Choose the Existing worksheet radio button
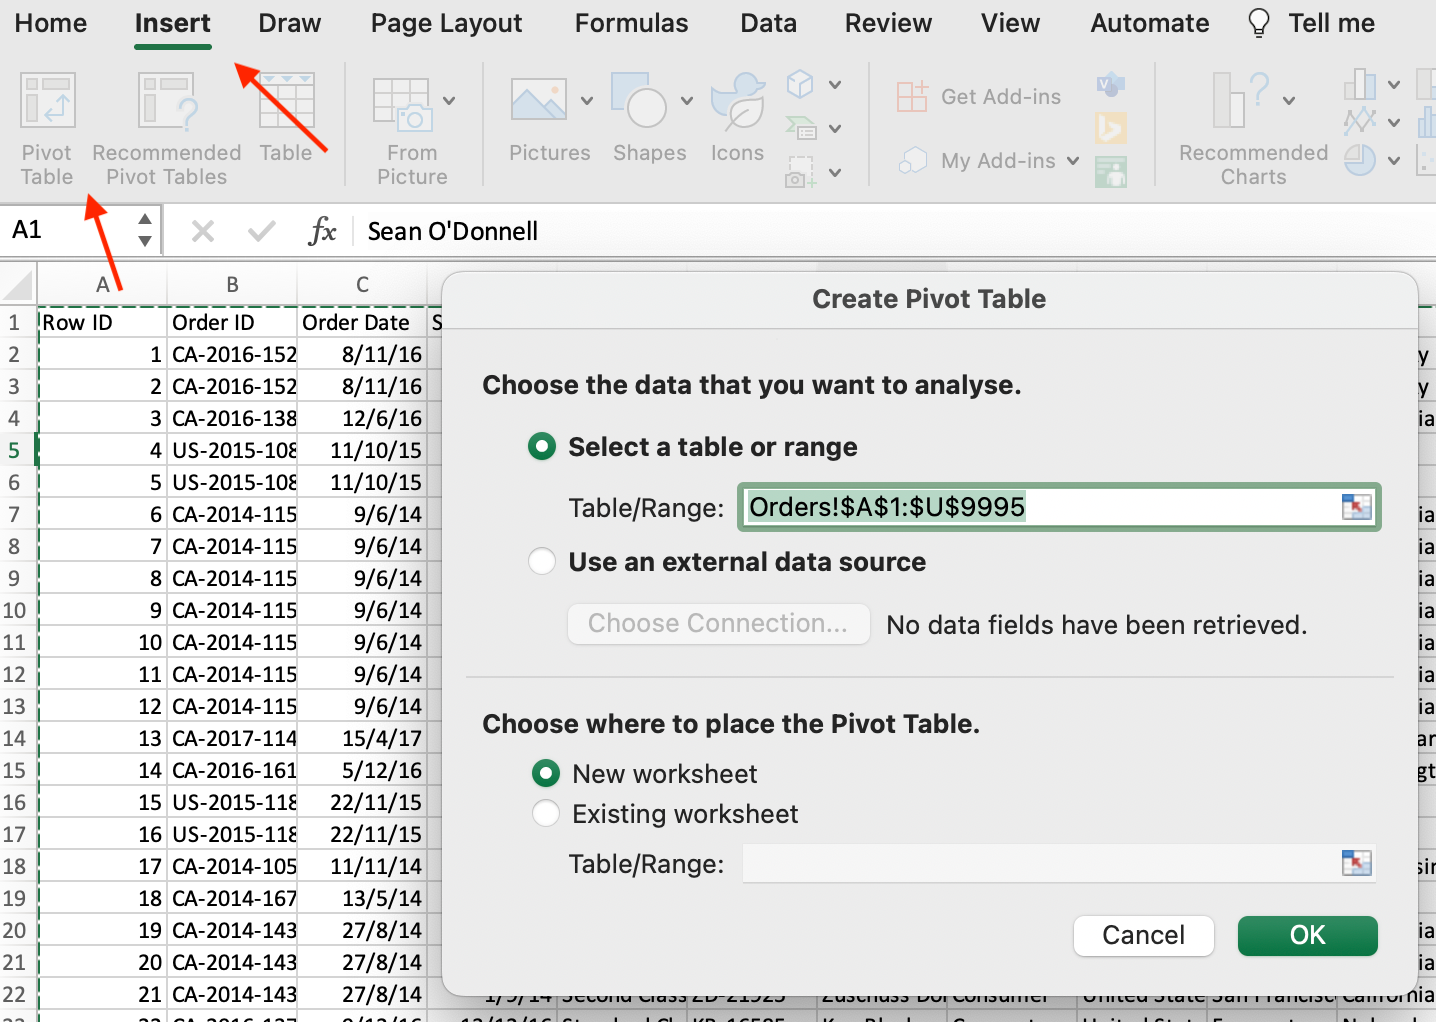Image resolution: width=1436 pixels, height=1022 pixels. [x=546, y=814]
